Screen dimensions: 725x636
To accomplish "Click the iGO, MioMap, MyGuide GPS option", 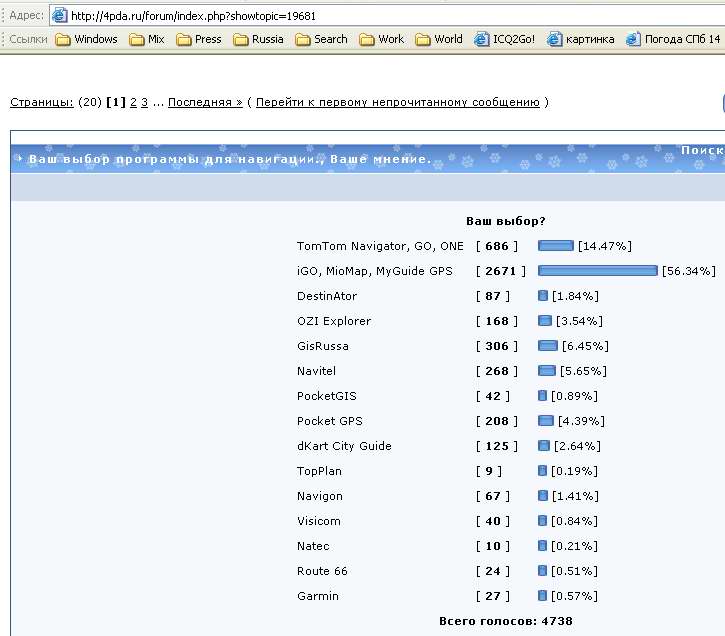I will click(375, 271).
